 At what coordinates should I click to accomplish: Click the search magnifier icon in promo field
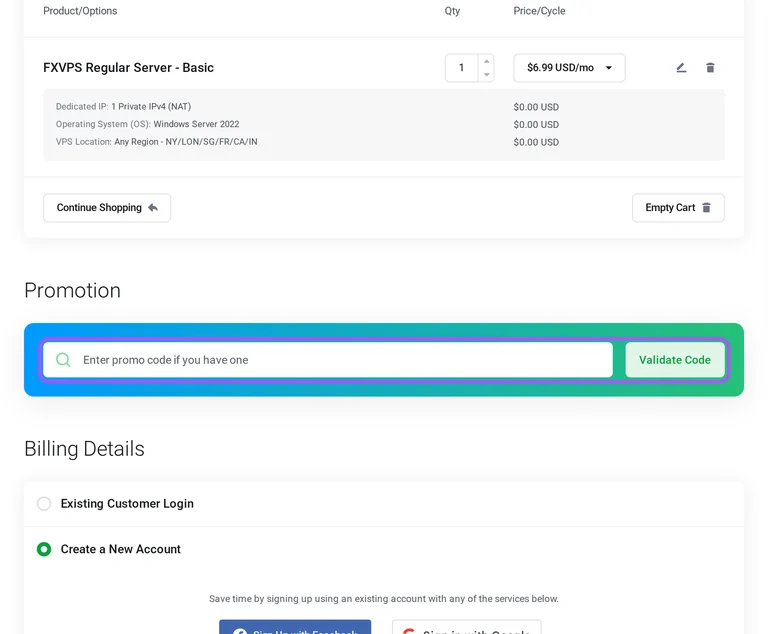63,360
